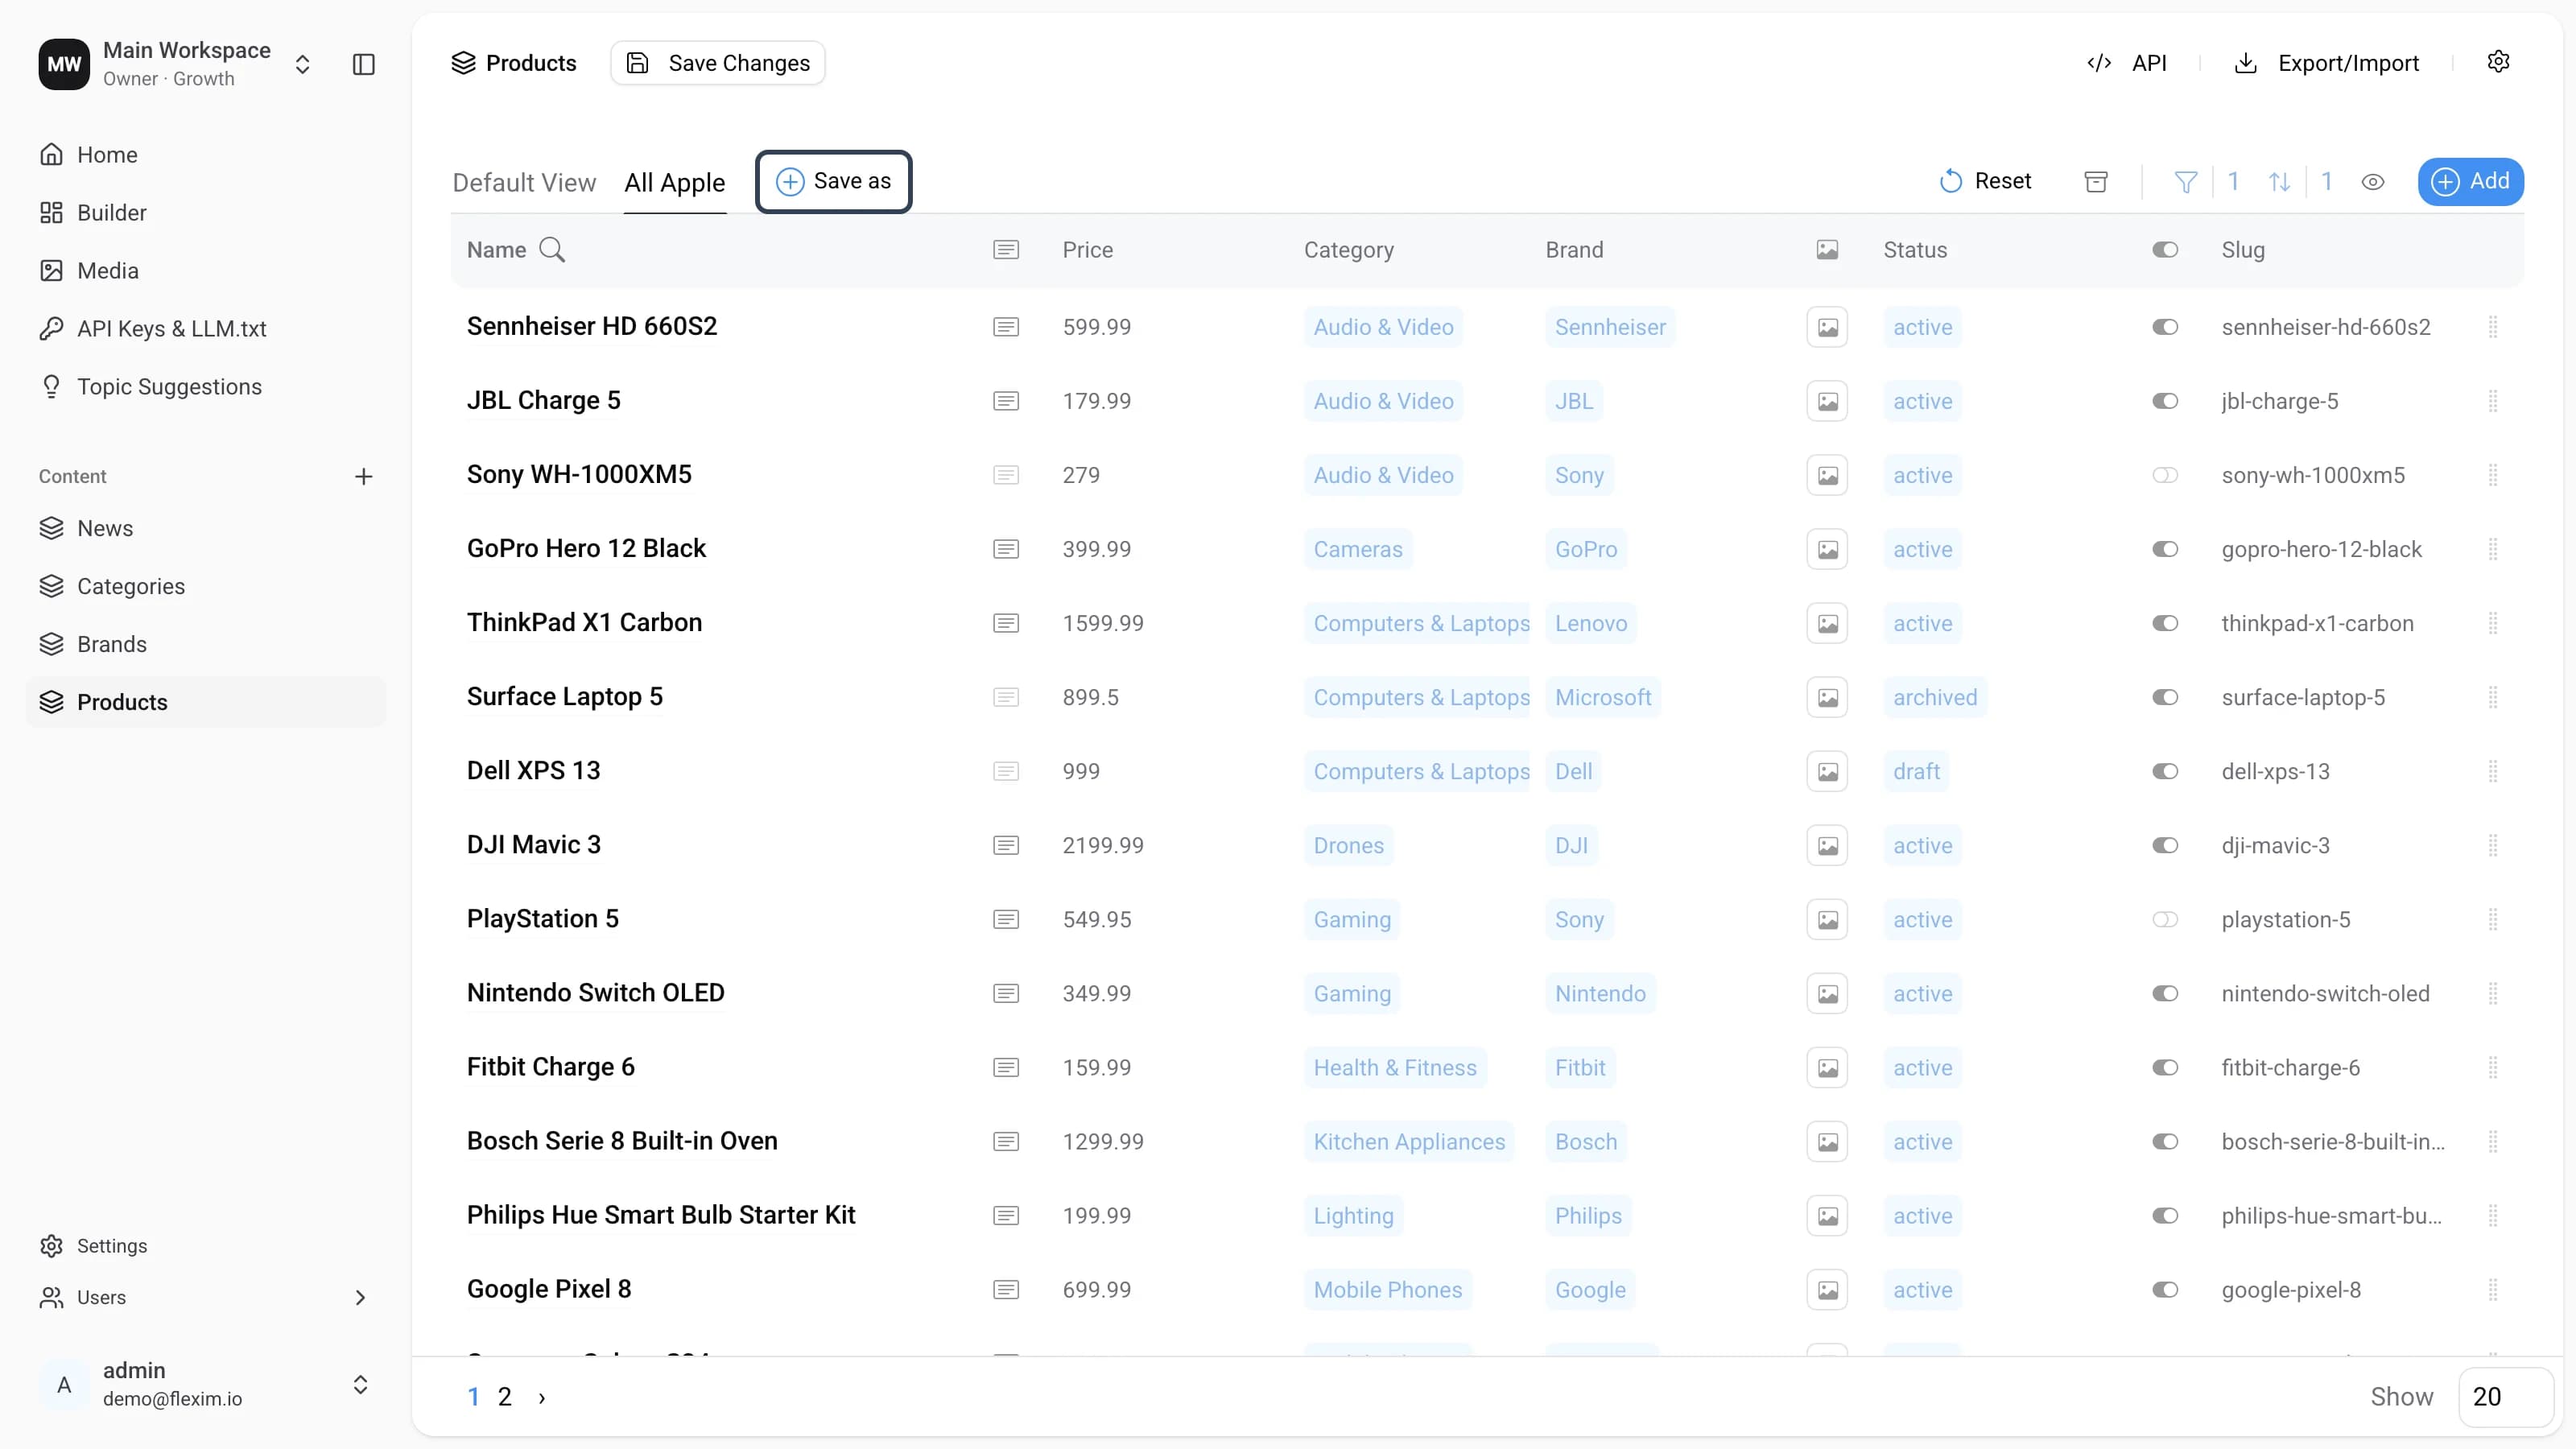Reset the current view
Viewport: 2576px width, 1449px height.
point(1985,181)
